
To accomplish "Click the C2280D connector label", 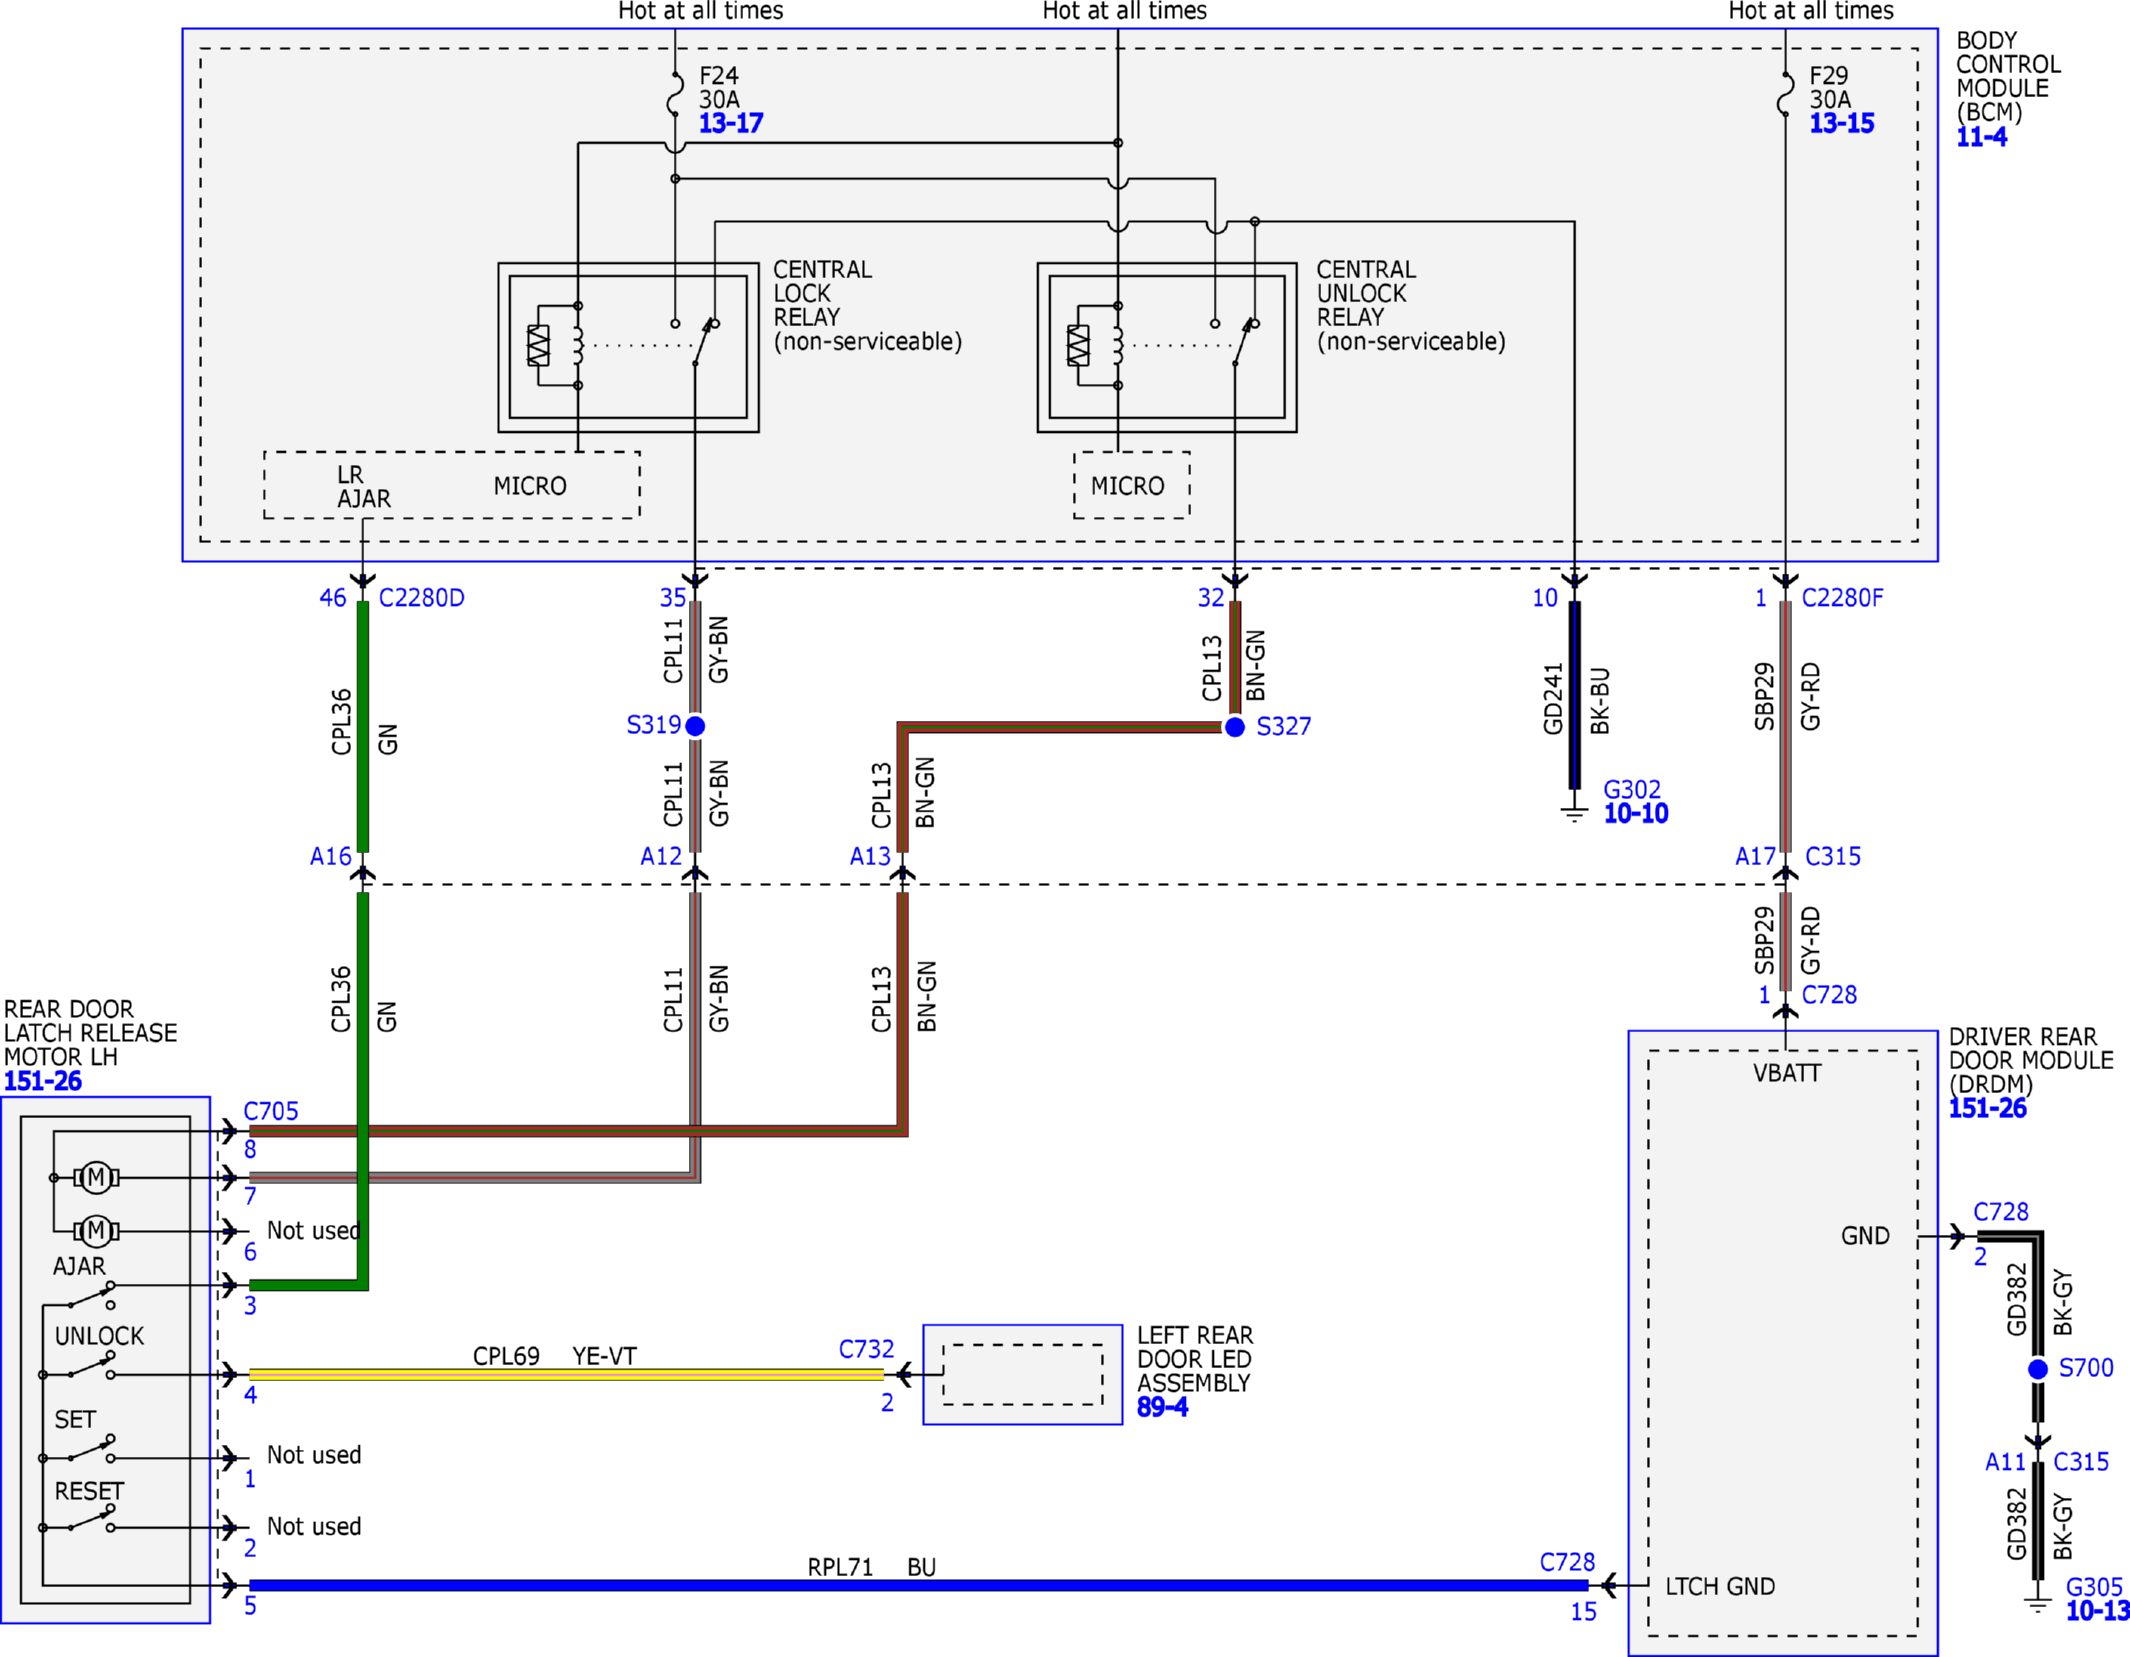I will pyautogui.click(x=421, y=598).
